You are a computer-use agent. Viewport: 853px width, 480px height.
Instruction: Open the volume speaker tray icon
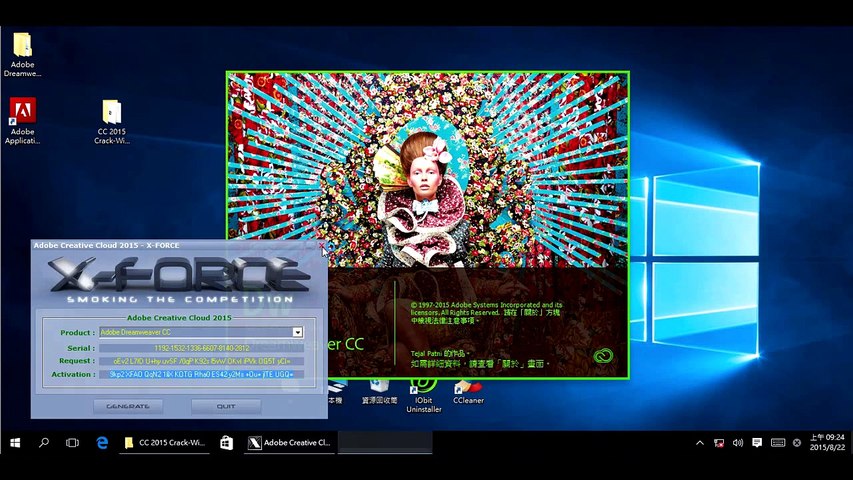pos(738,443)
